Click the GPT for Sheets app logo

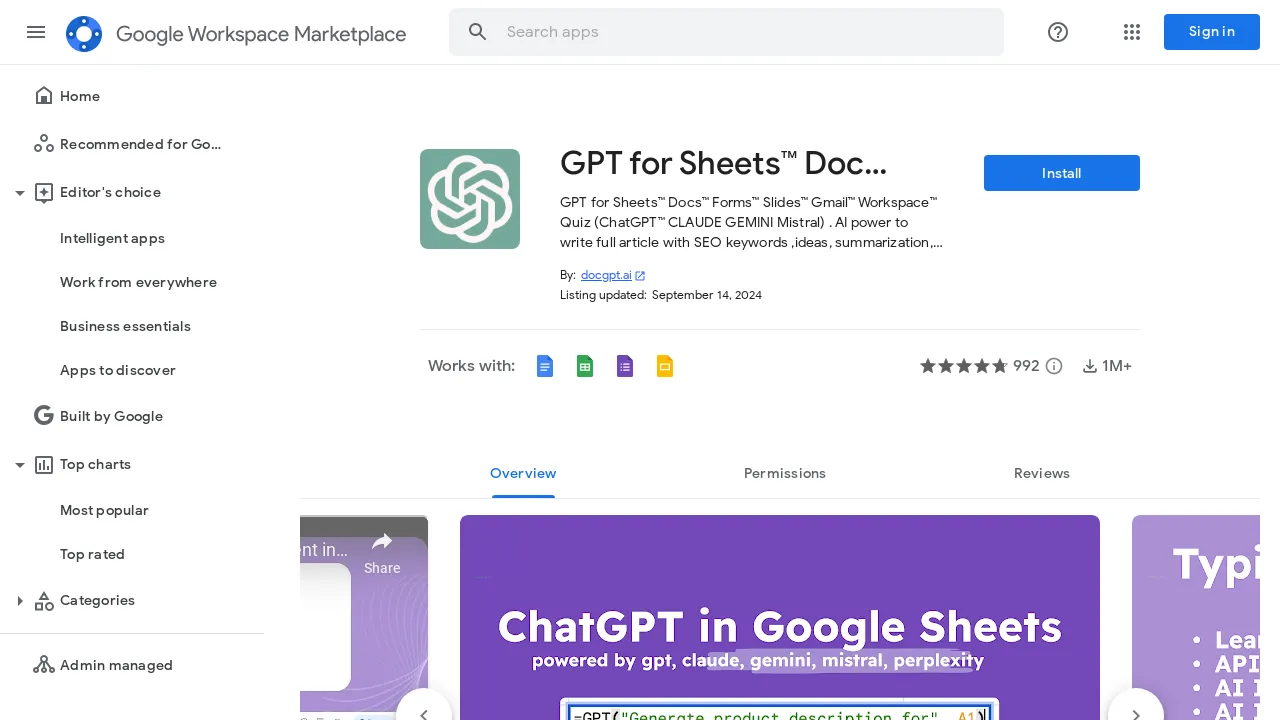coord(470,199)
